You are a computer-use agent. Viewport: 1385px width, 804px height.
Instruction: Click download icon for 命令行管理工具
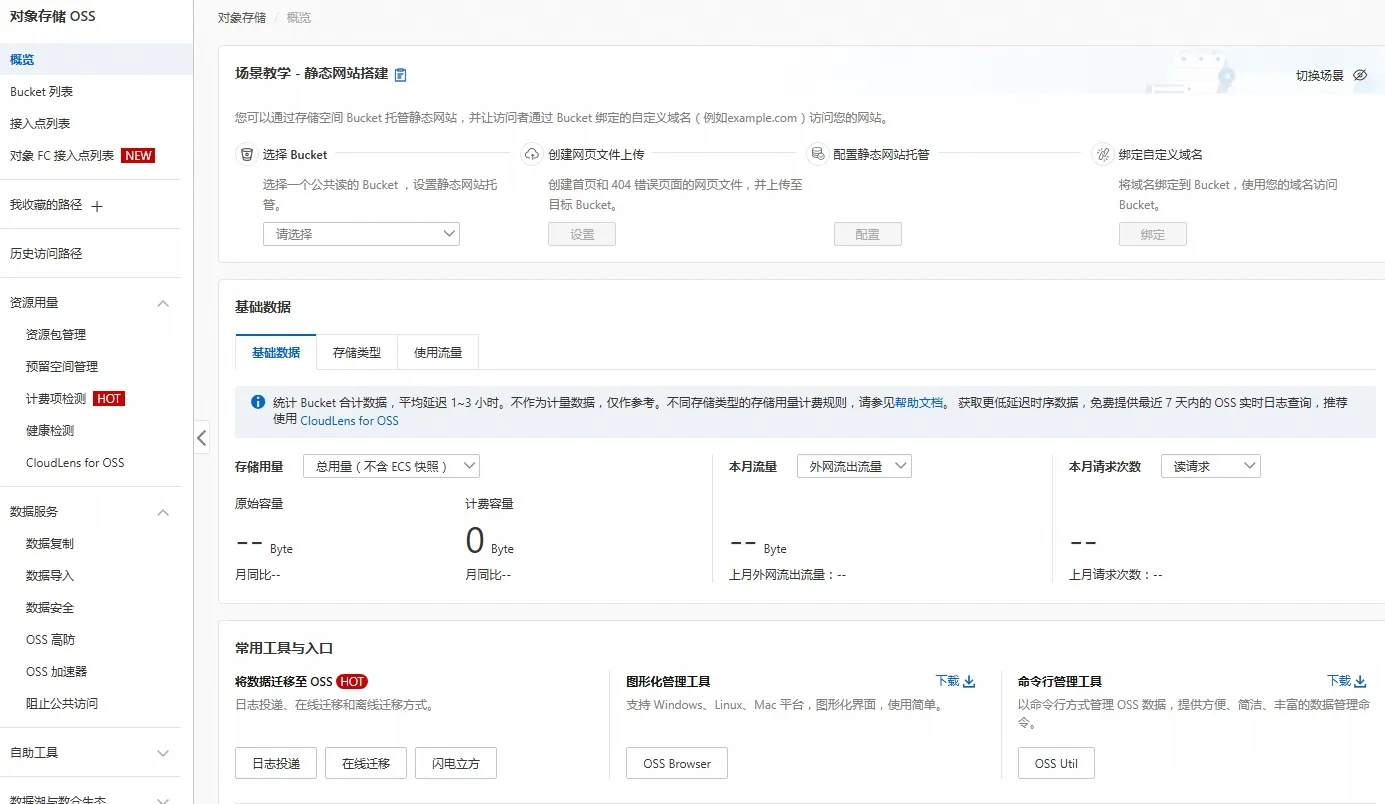1360,681
